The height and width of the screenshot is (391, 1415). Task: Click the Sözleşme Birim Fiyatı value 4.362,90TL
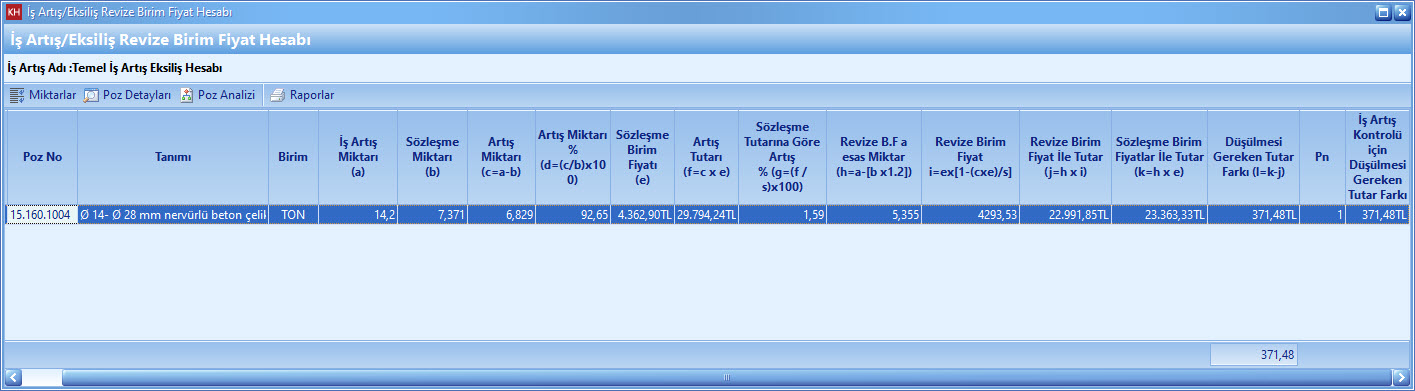tap(643, 215)
